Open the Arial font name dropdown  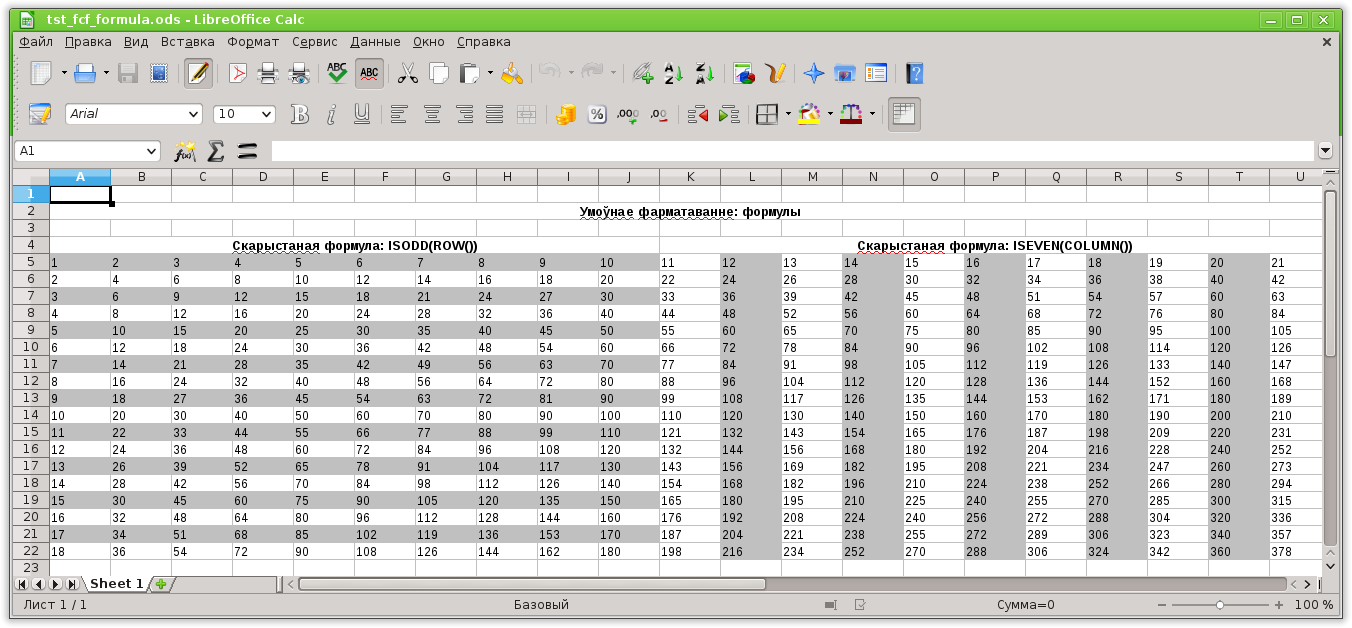tap(194, 114)
